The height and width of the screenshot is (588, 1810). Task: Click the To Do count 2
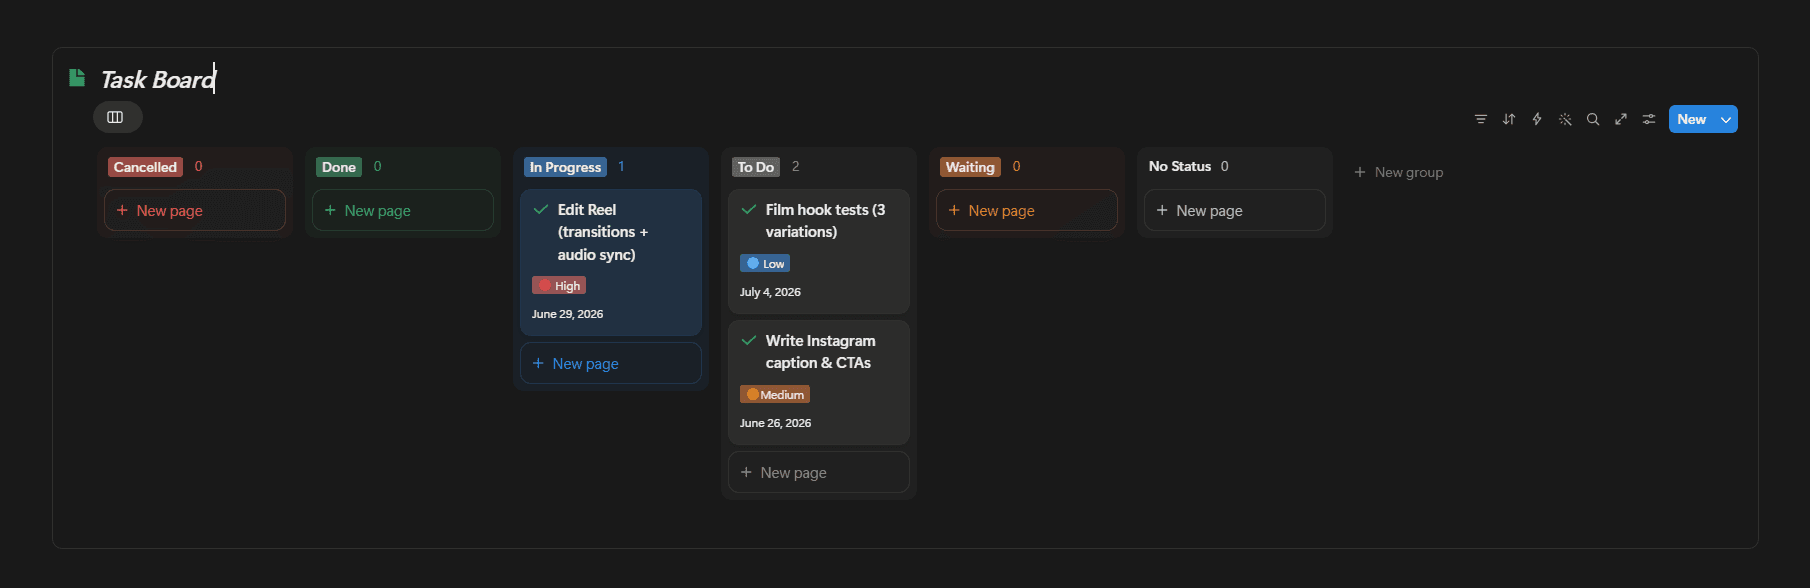(x=796, y=166)
